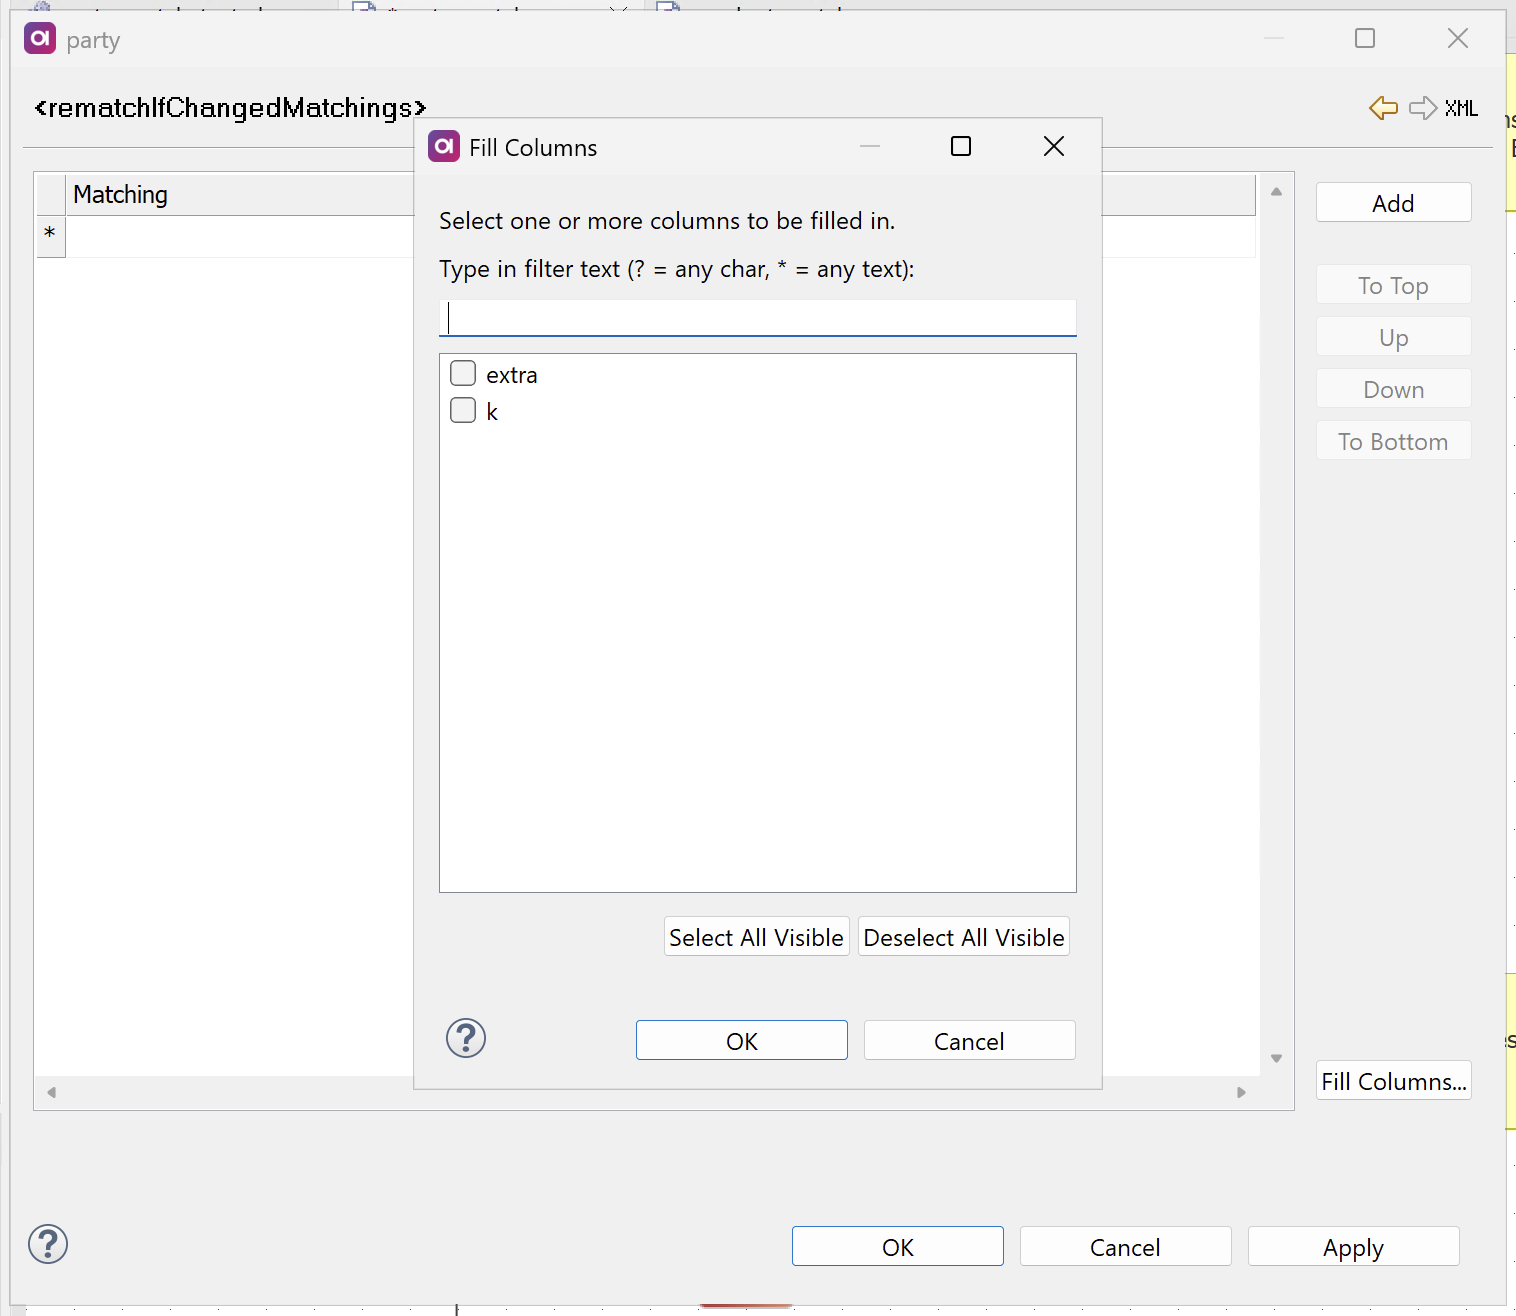Screen dimensions: 1516x1316
Task: Click help icon in party window
Action: [48, 1244]
